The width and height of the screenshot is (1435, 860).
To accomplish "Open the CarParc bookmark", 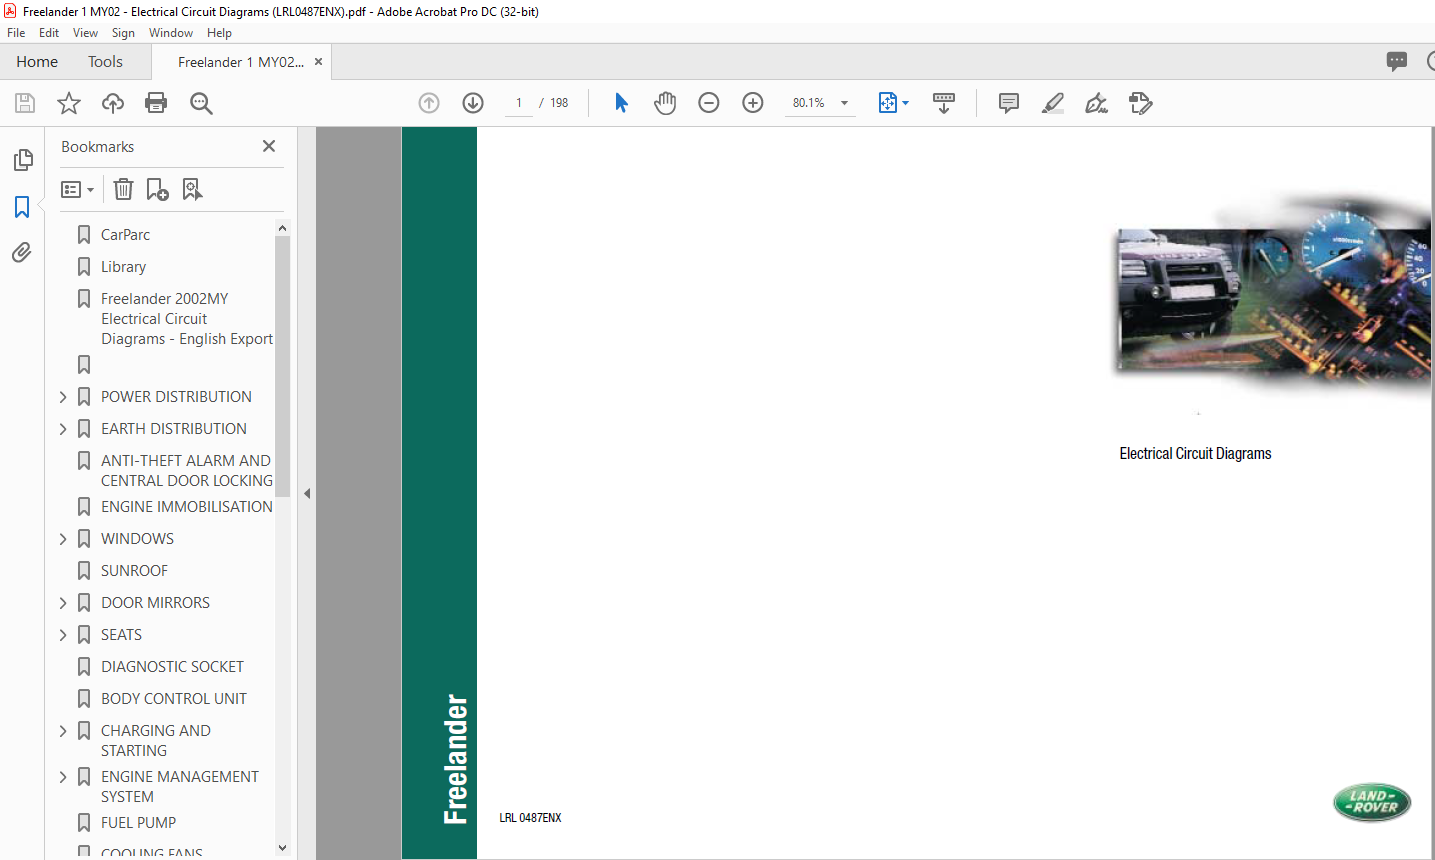I will coord(125,235).
